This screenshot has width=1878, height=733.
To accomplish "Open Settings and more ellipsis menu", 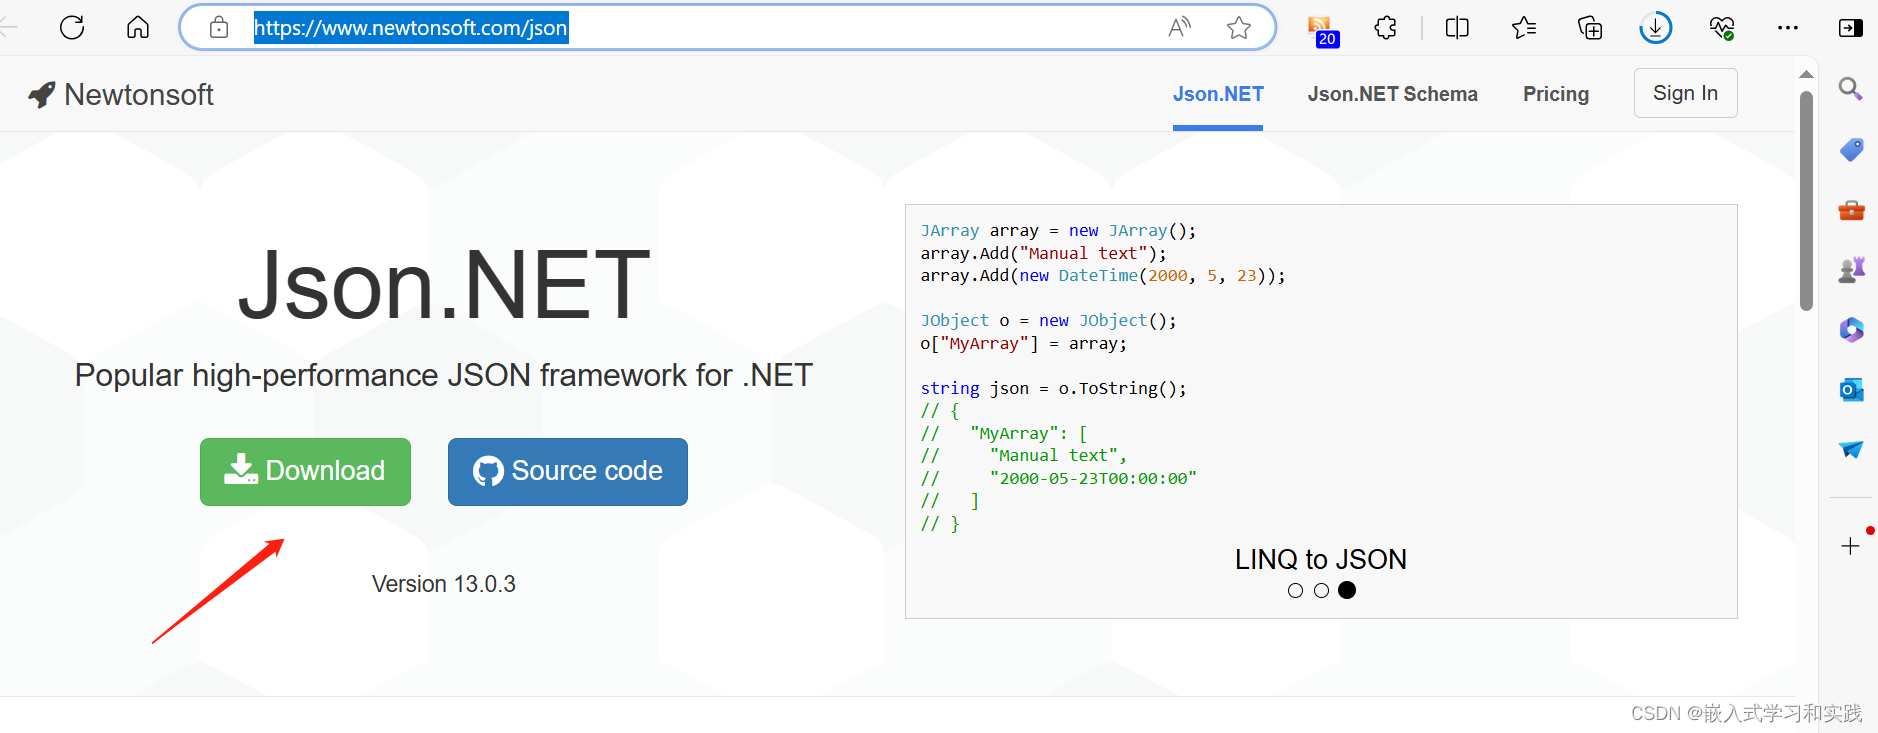I will coord(1788,28).
